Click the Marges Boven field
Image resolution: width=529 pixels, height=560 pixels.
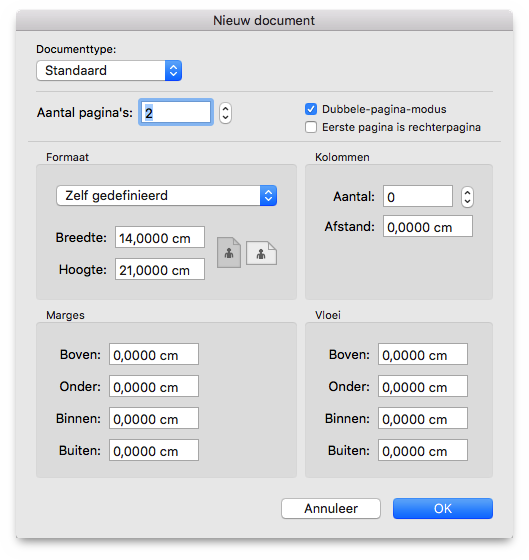154,354
